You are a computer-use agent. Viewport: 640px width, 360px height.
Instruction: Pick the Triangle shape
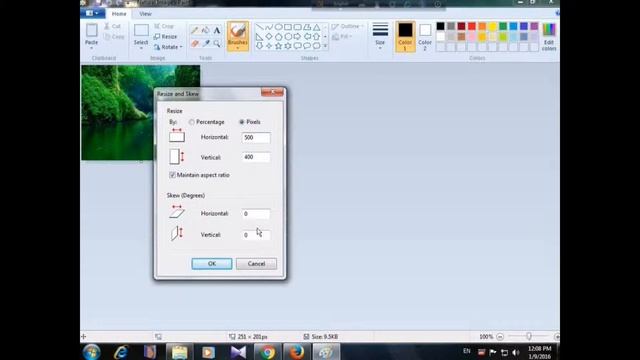317,27
